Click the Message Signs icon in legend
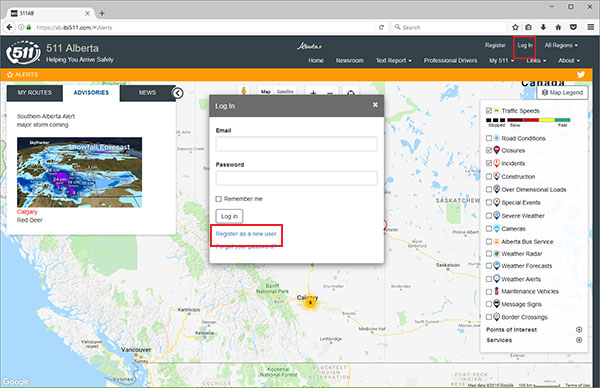Viewport: 600px width, 388px height. click(x=496, y=304)
